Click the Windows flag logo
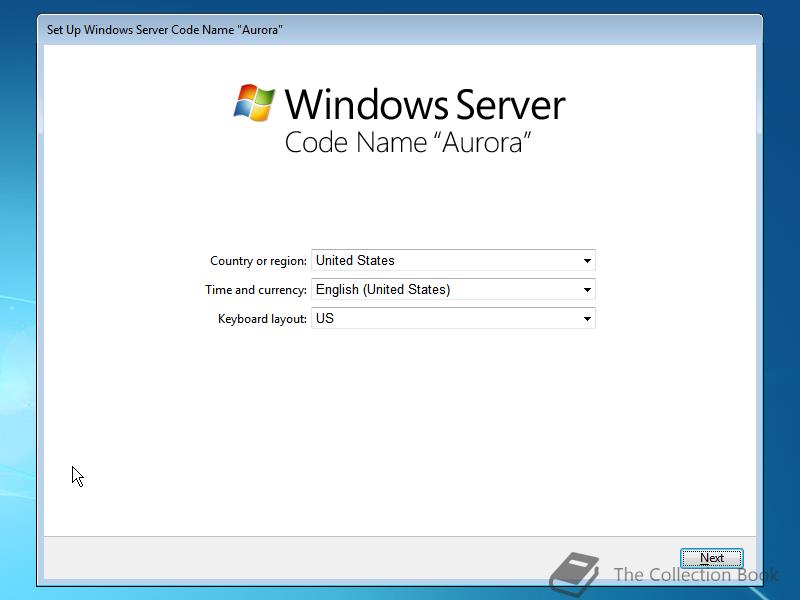Viewport: 800px width, 600px height. [x=254, y=103]
